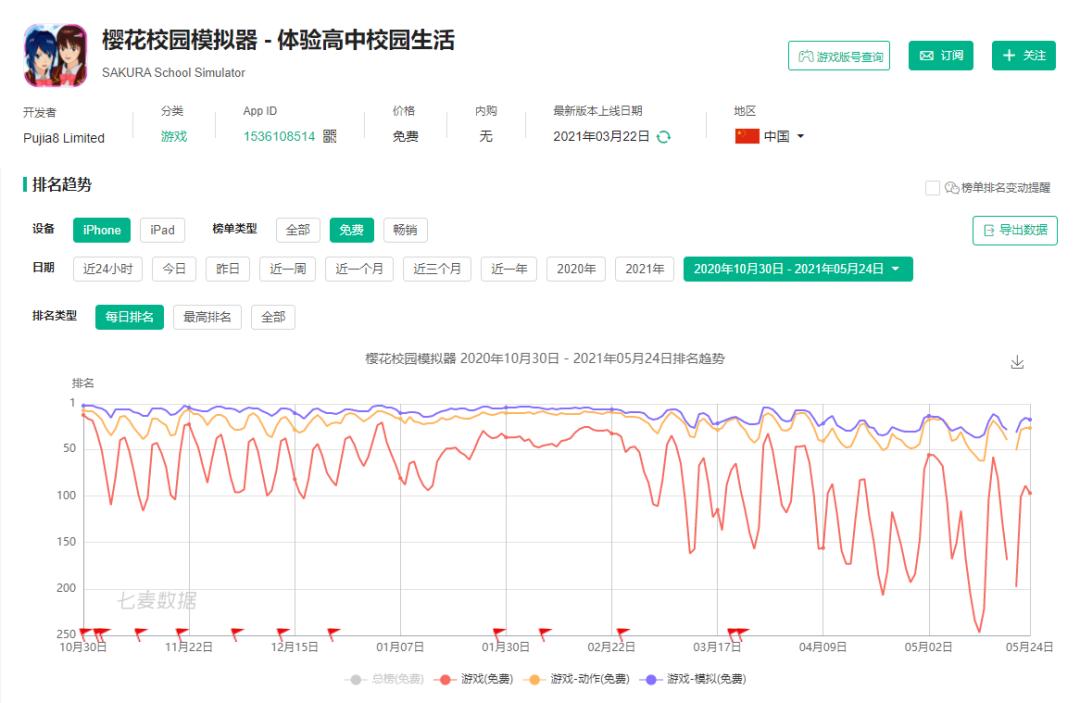
Task: Select the 近三个月 date range
Action: [x=437, y=269]
